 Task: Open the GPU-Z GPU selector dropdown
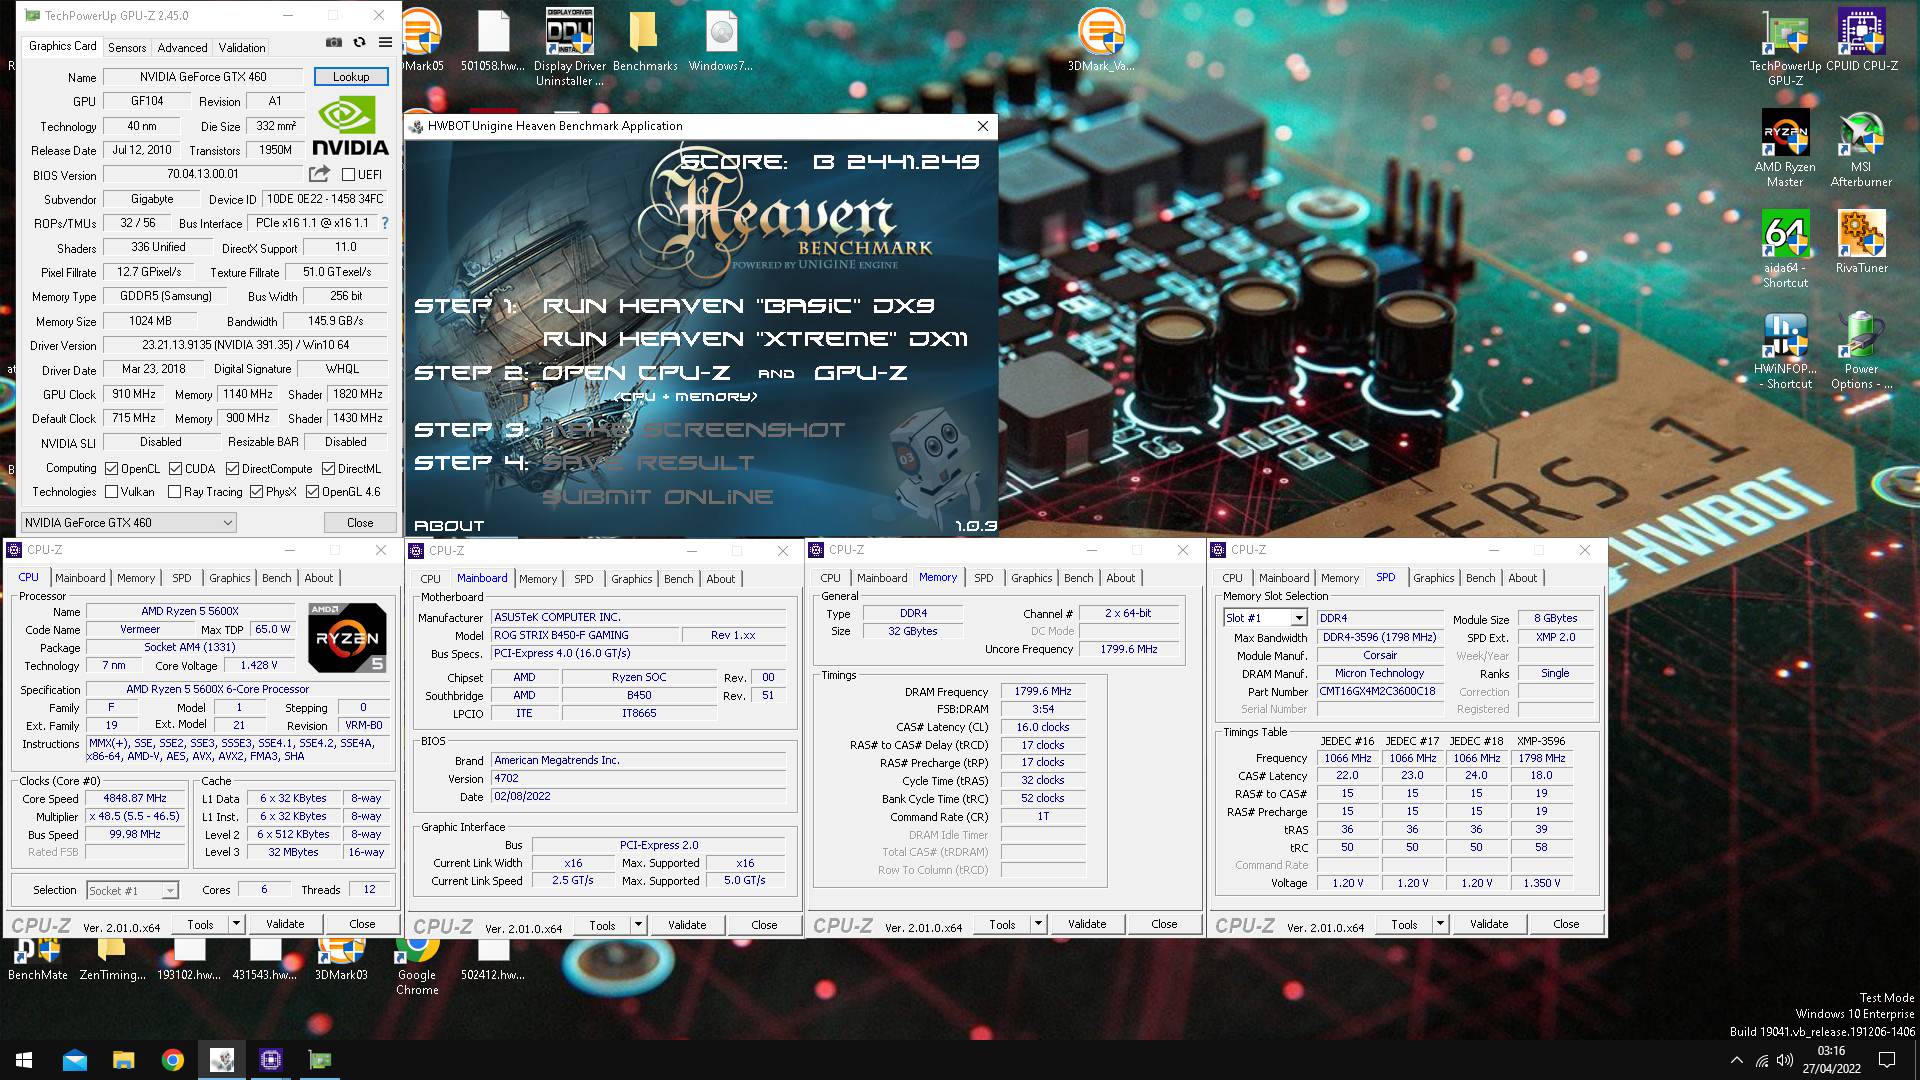pyautogui.click(x=129, y=522)
